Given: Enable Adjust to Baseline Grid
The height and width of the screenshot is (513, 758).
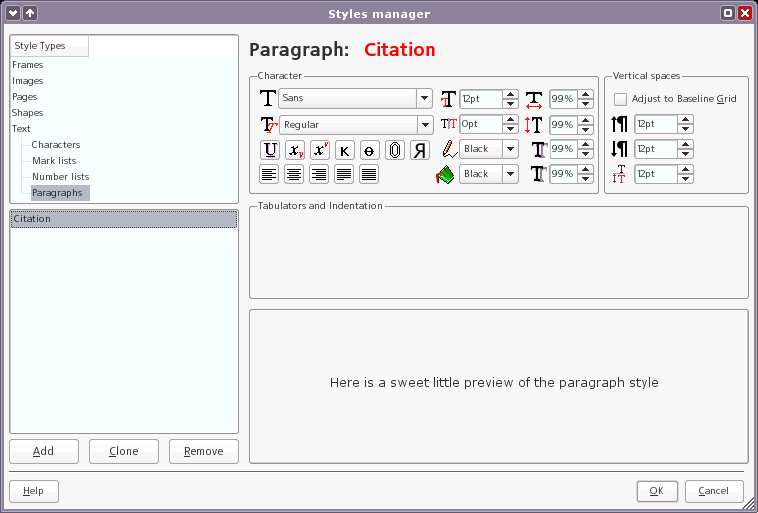Looking at the screenshot, I should click(x=621, y=99).
